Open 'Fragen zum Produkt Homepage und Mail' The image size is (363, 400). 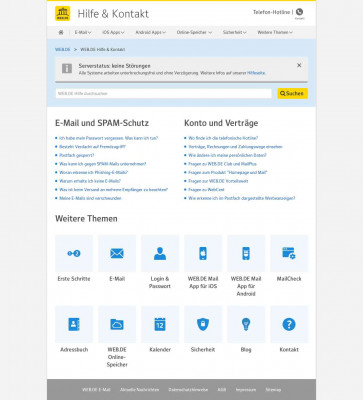coord(228,173)
